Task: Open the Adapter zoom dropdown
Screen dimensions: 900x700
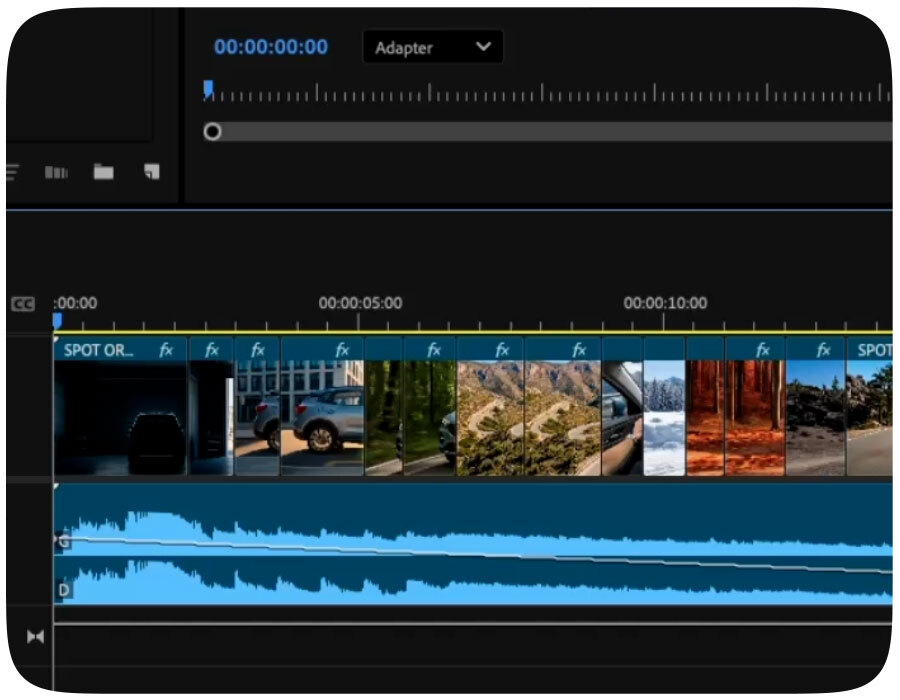Action: [x=432, y=47]
